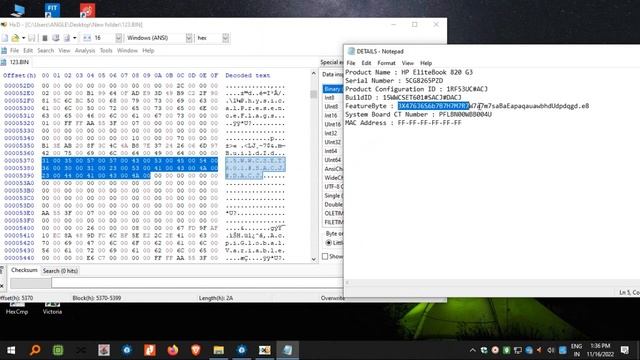The width and height of the screenshot is (640, 360).
Task: Open the notification center icon
Action: 624,350
